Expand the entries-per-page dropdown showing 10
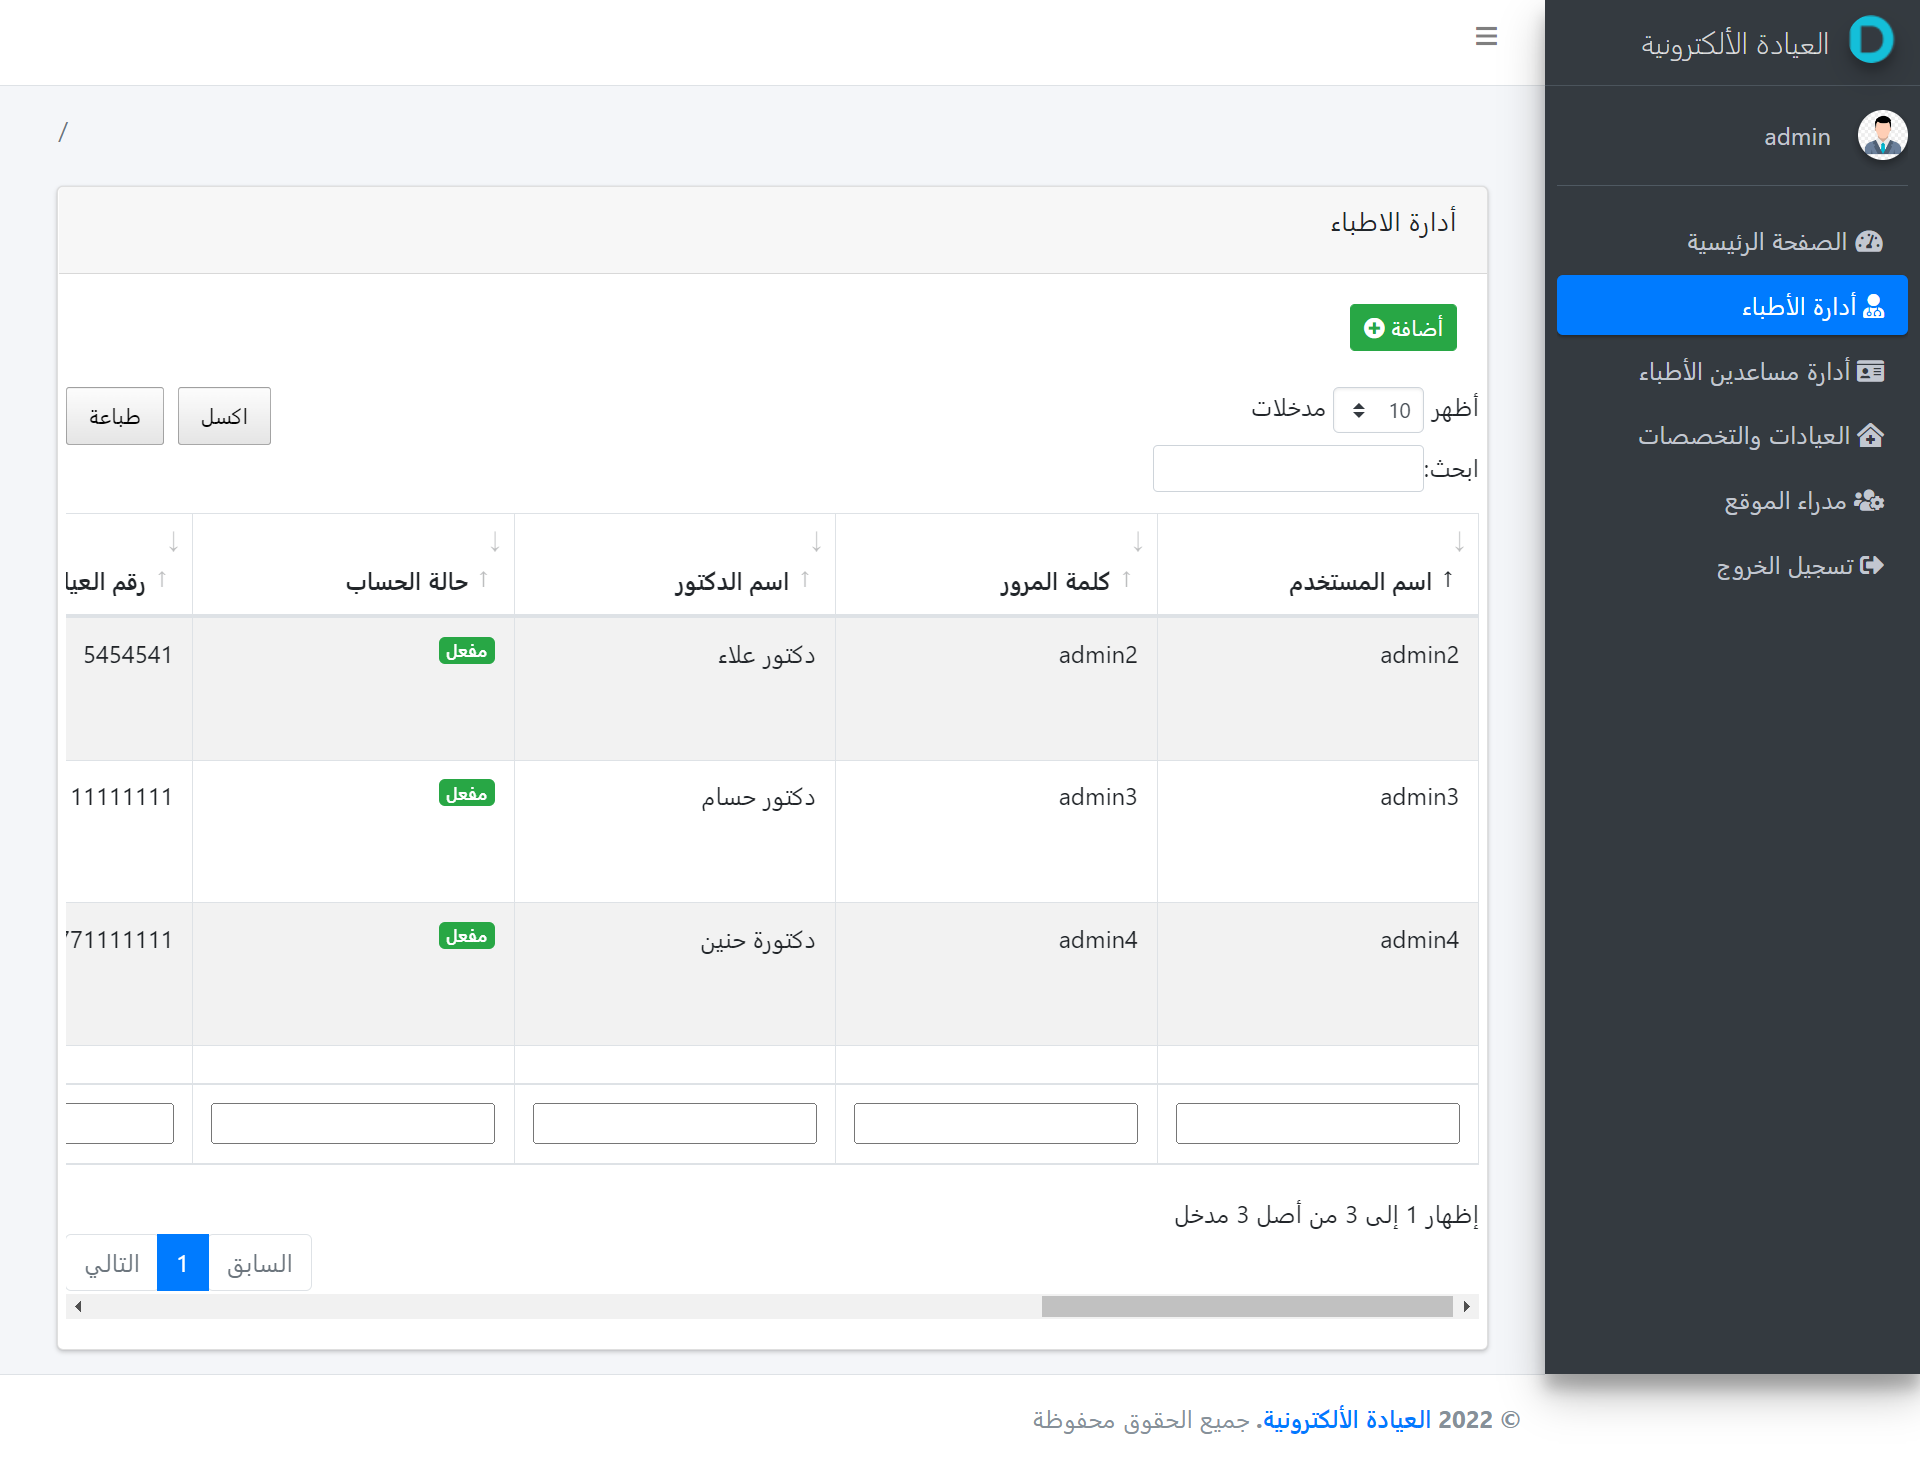The image size is (1920, 1459). [1378, 411]
